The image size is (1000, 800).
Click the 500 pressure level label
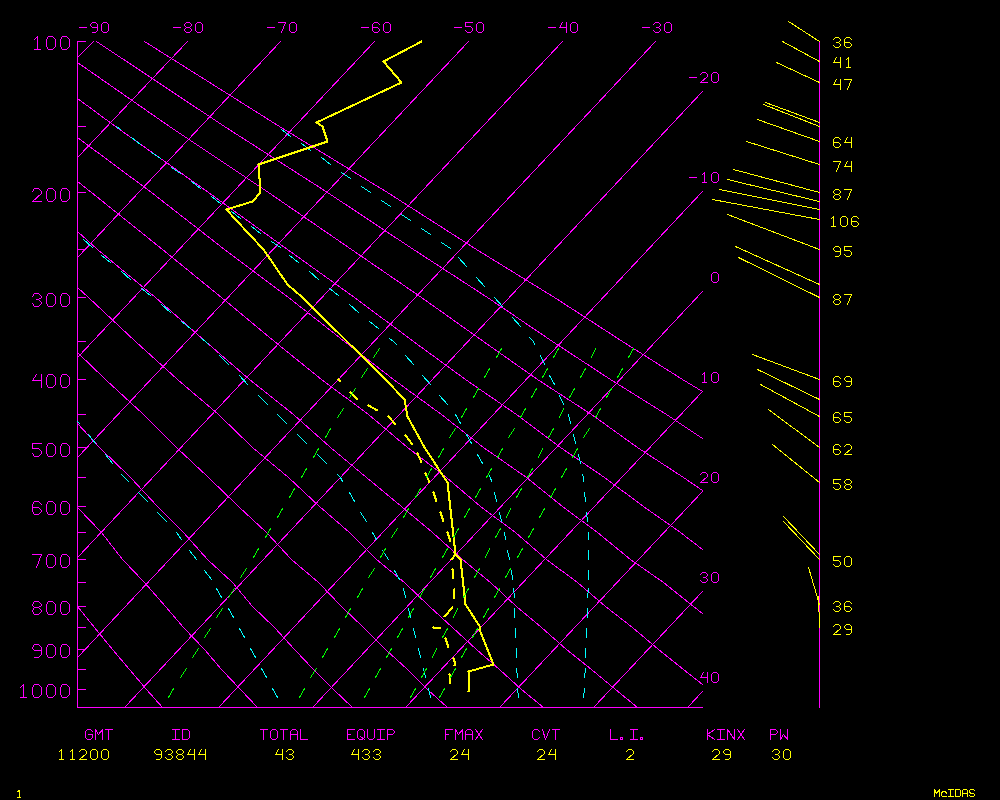(51, 450)
